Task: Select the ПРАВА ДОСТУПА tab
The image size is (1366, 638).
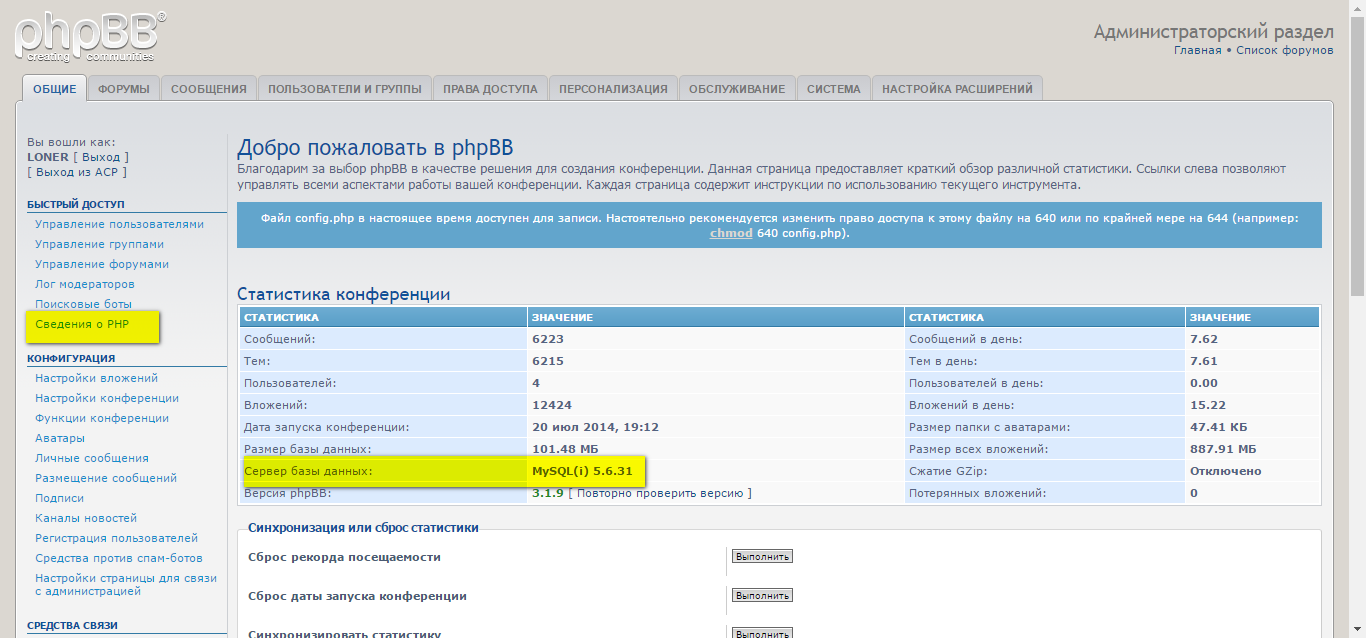Action: tap(490, 89)
